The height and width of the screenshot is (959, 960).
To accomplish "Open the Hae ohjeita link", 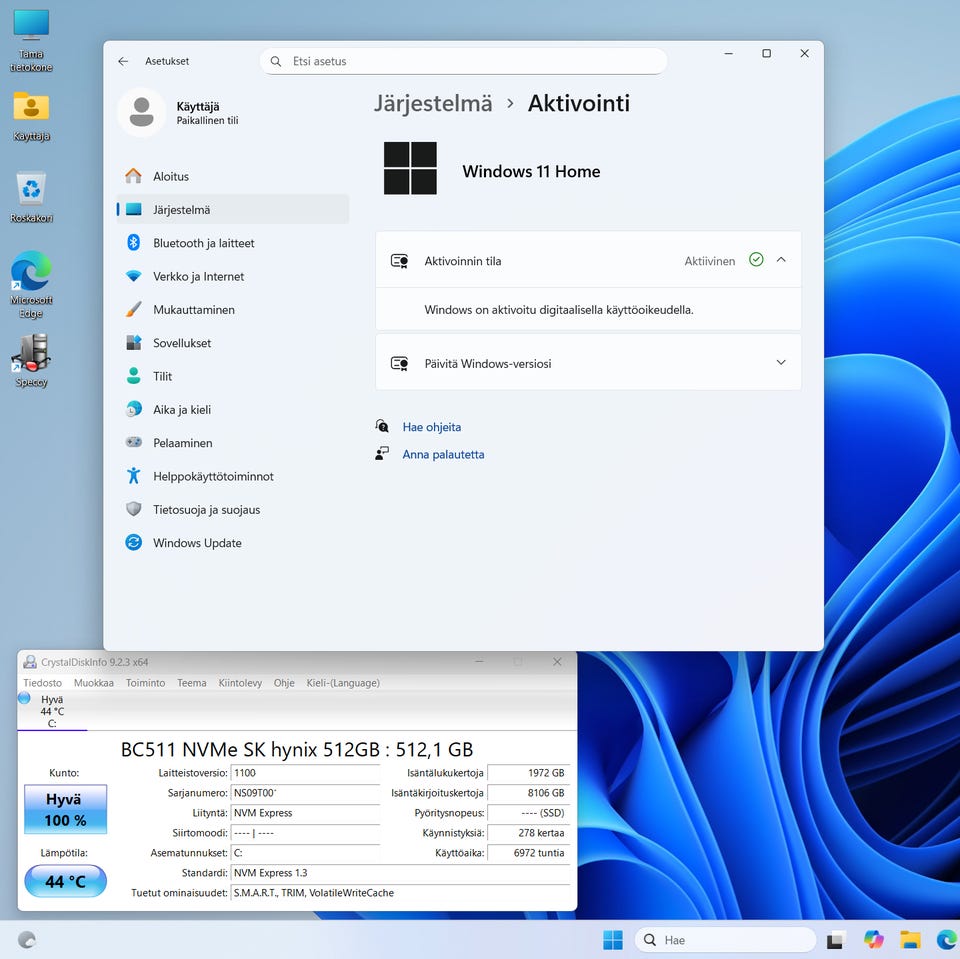I will tap(431, 427).
